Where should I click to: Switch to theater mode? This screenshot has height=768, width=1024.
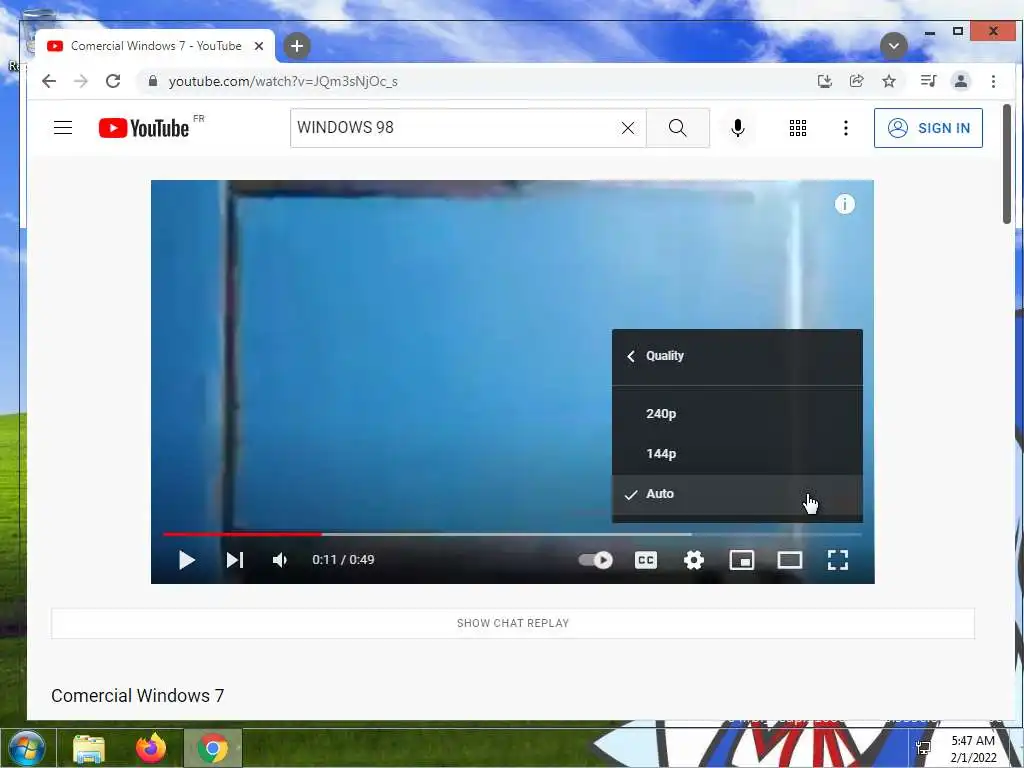pos(790,560)
